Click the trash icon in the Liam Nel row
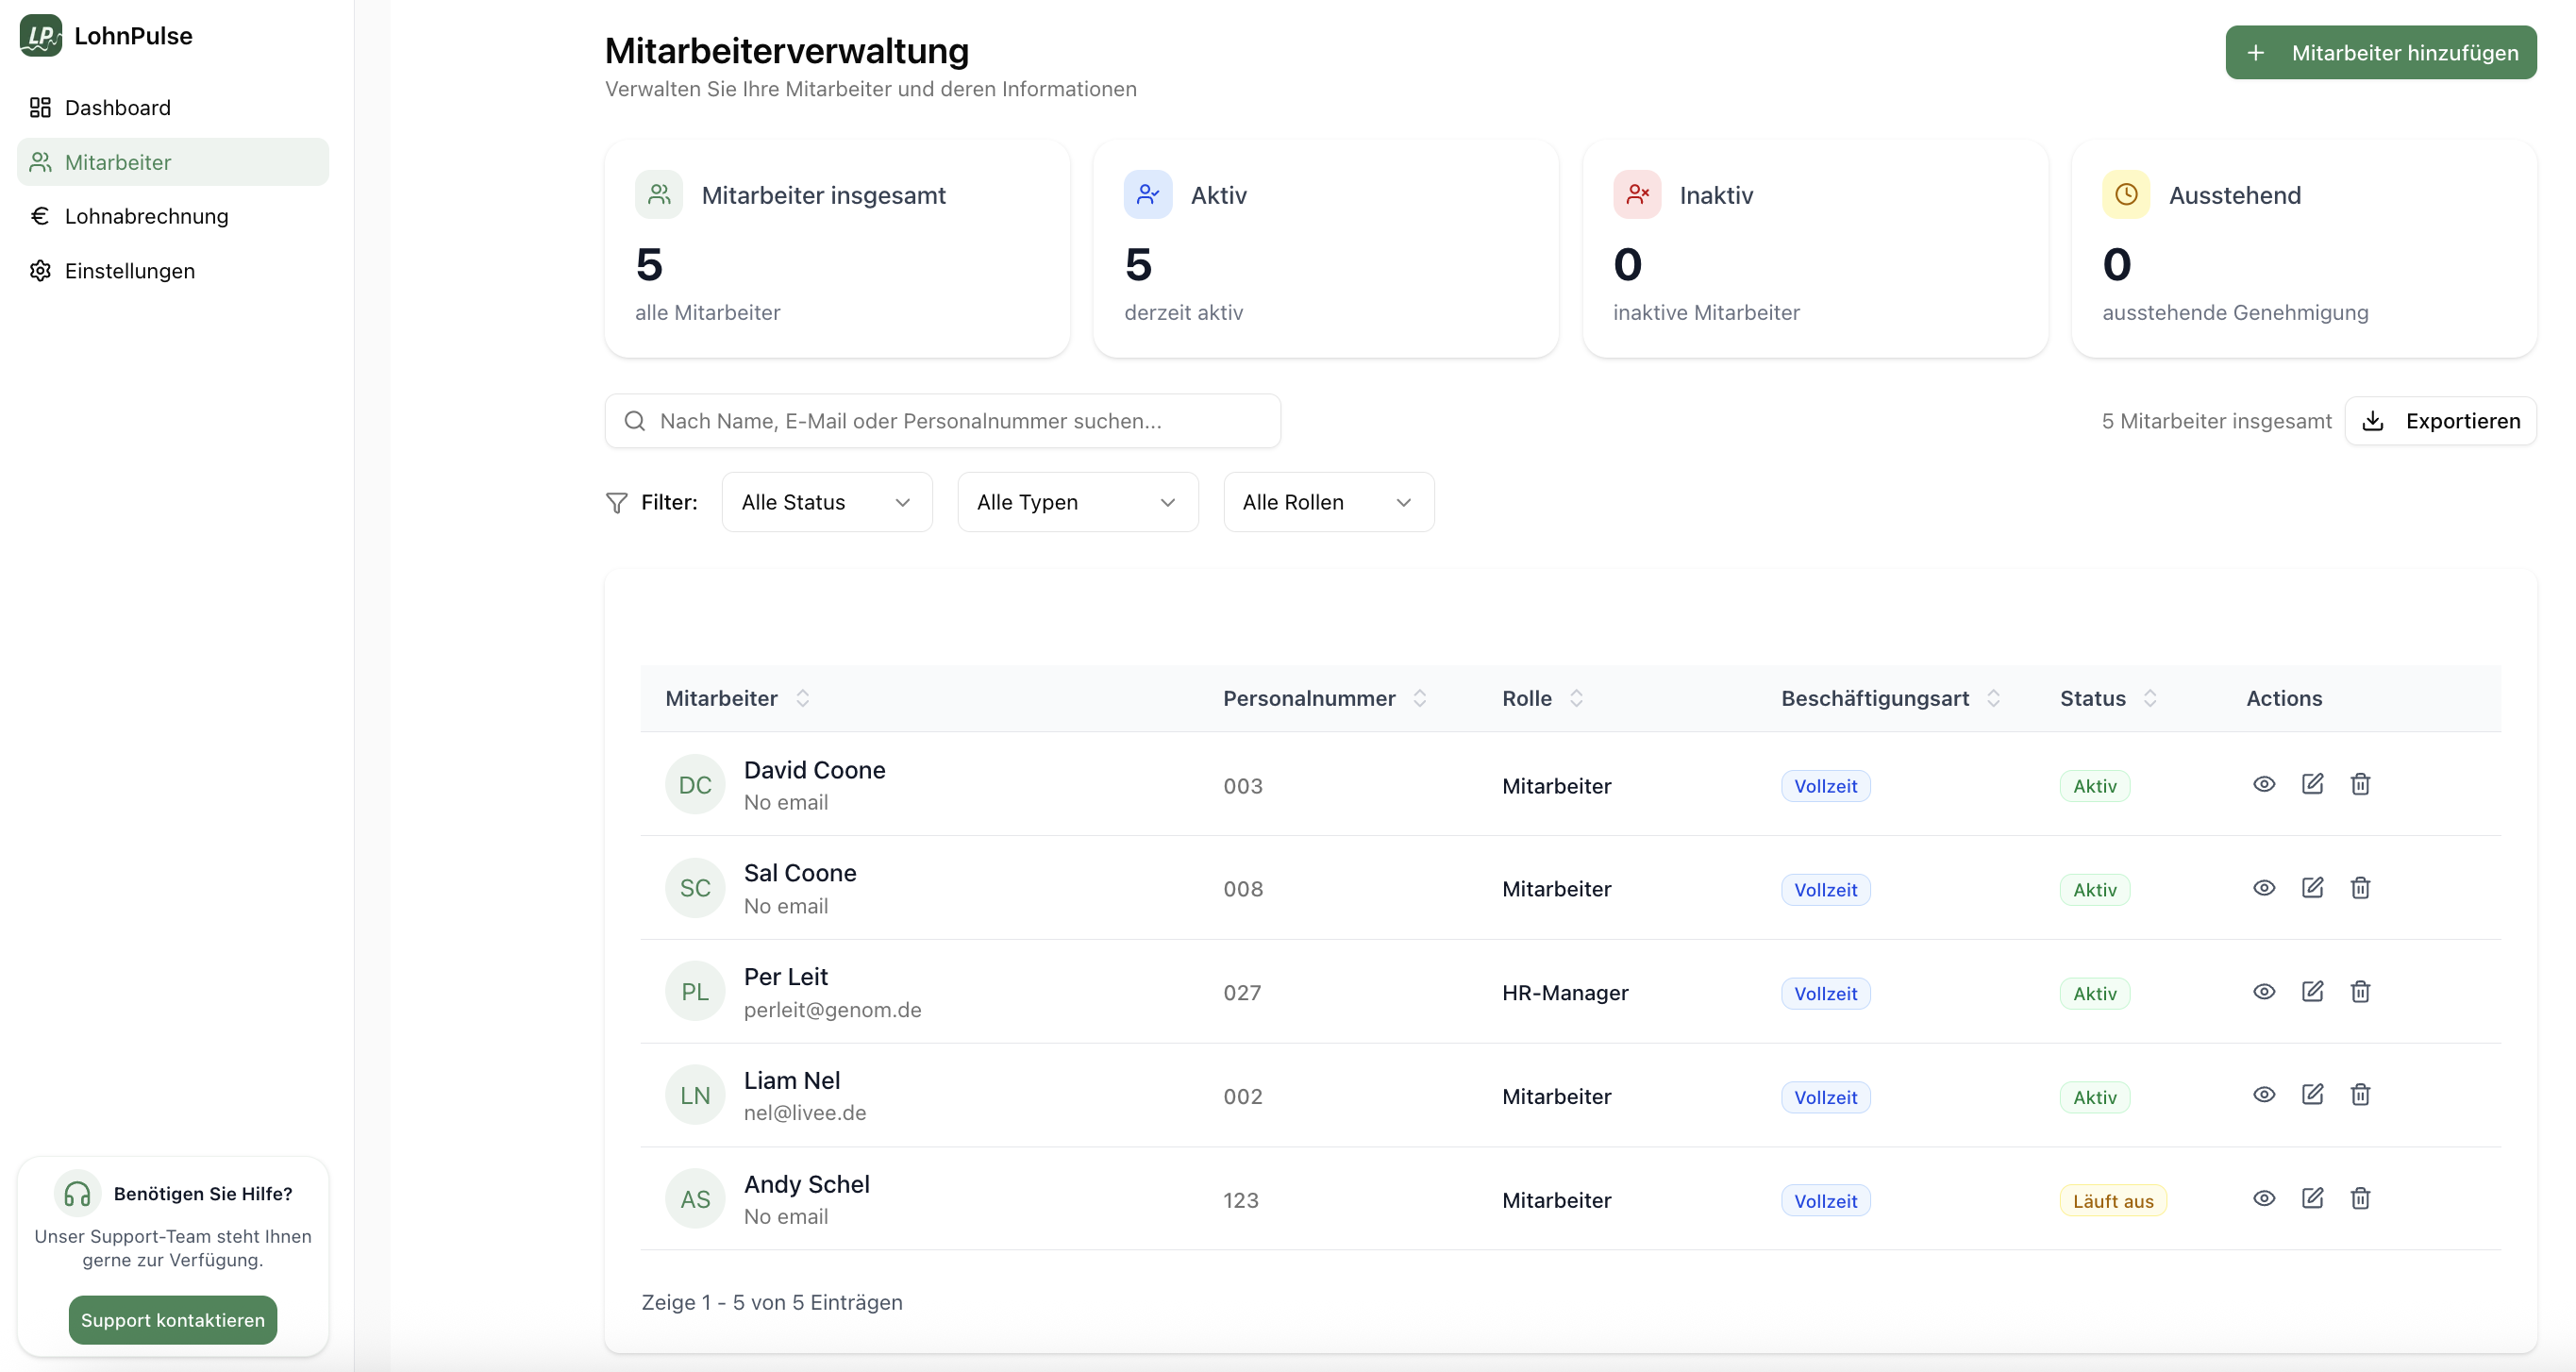2576x1372 pixels. (x=2360, y=1095)
